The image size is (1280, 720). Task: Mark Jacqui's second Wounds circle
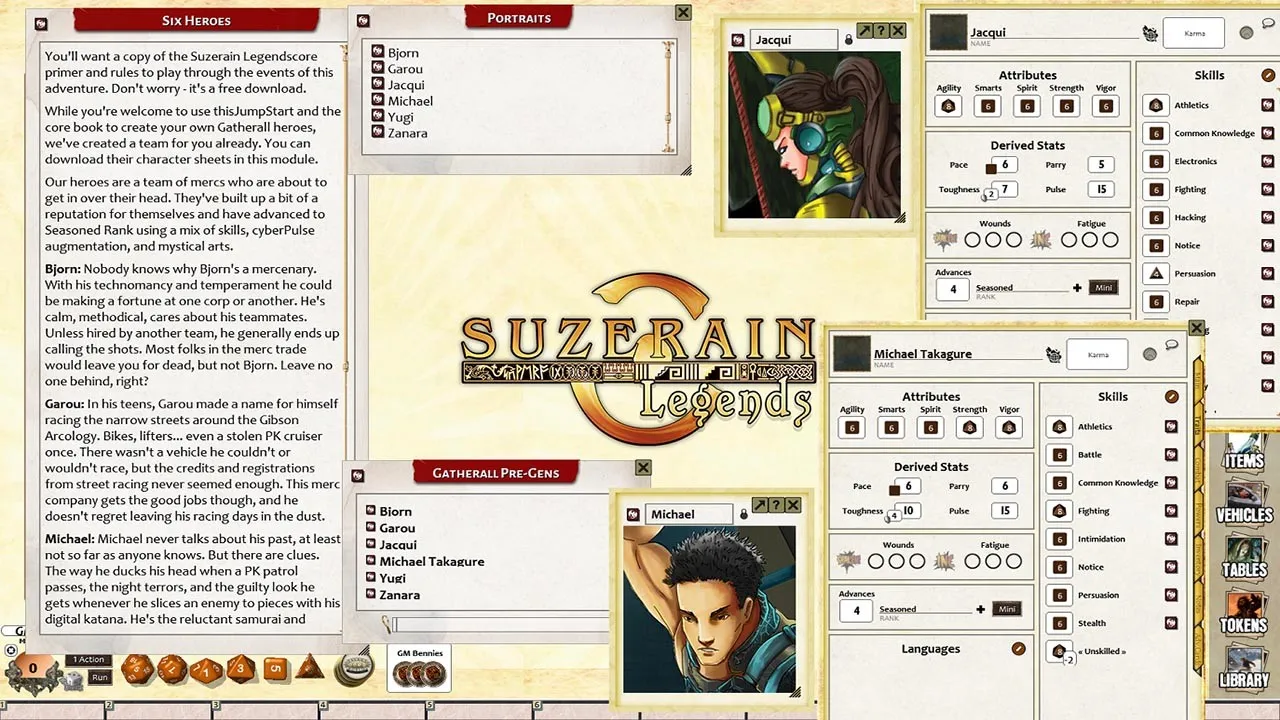(x=993, y=240)
